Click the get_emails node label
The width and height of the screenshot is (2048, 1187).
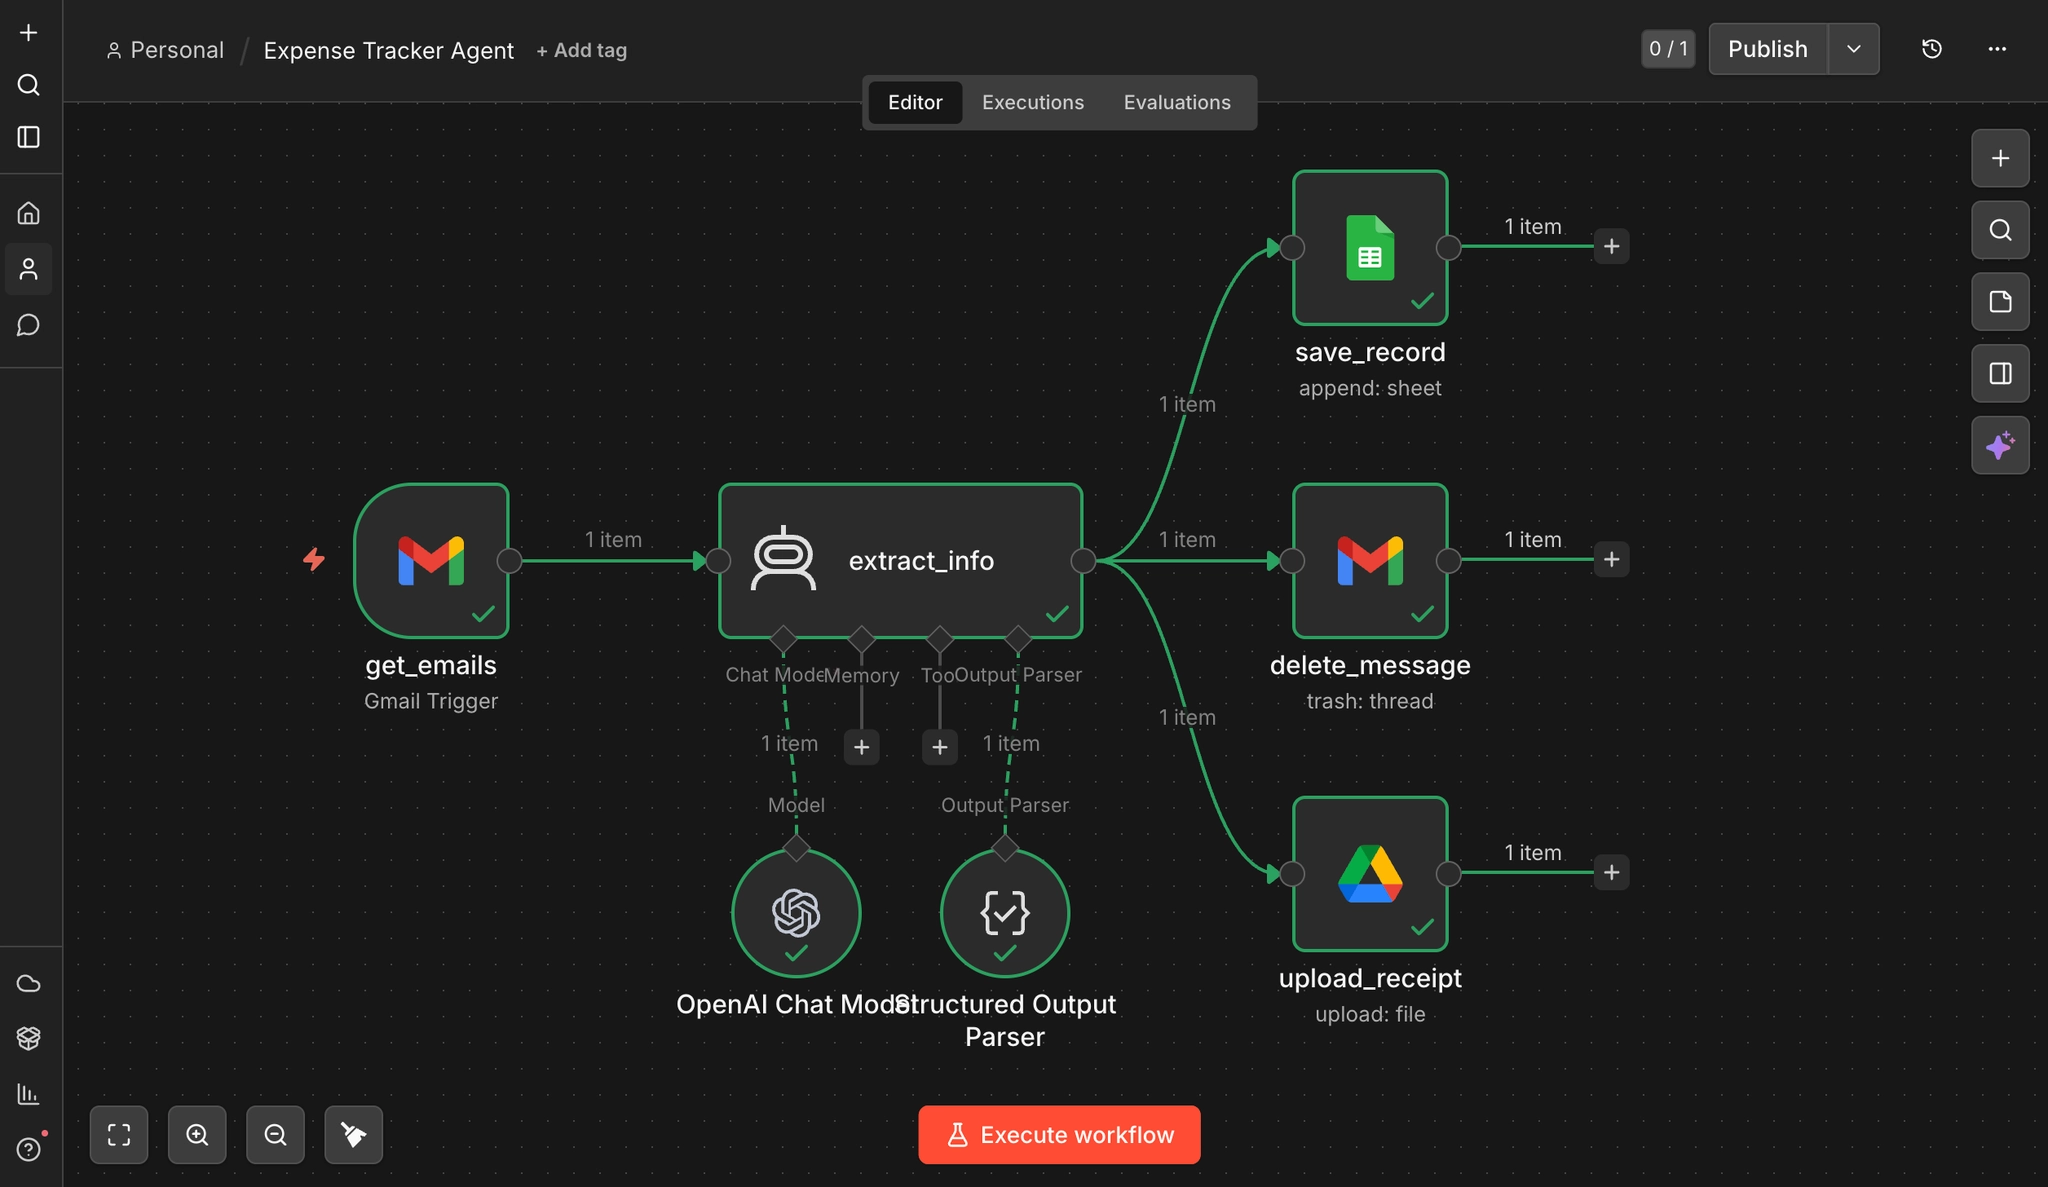point(431,665)
